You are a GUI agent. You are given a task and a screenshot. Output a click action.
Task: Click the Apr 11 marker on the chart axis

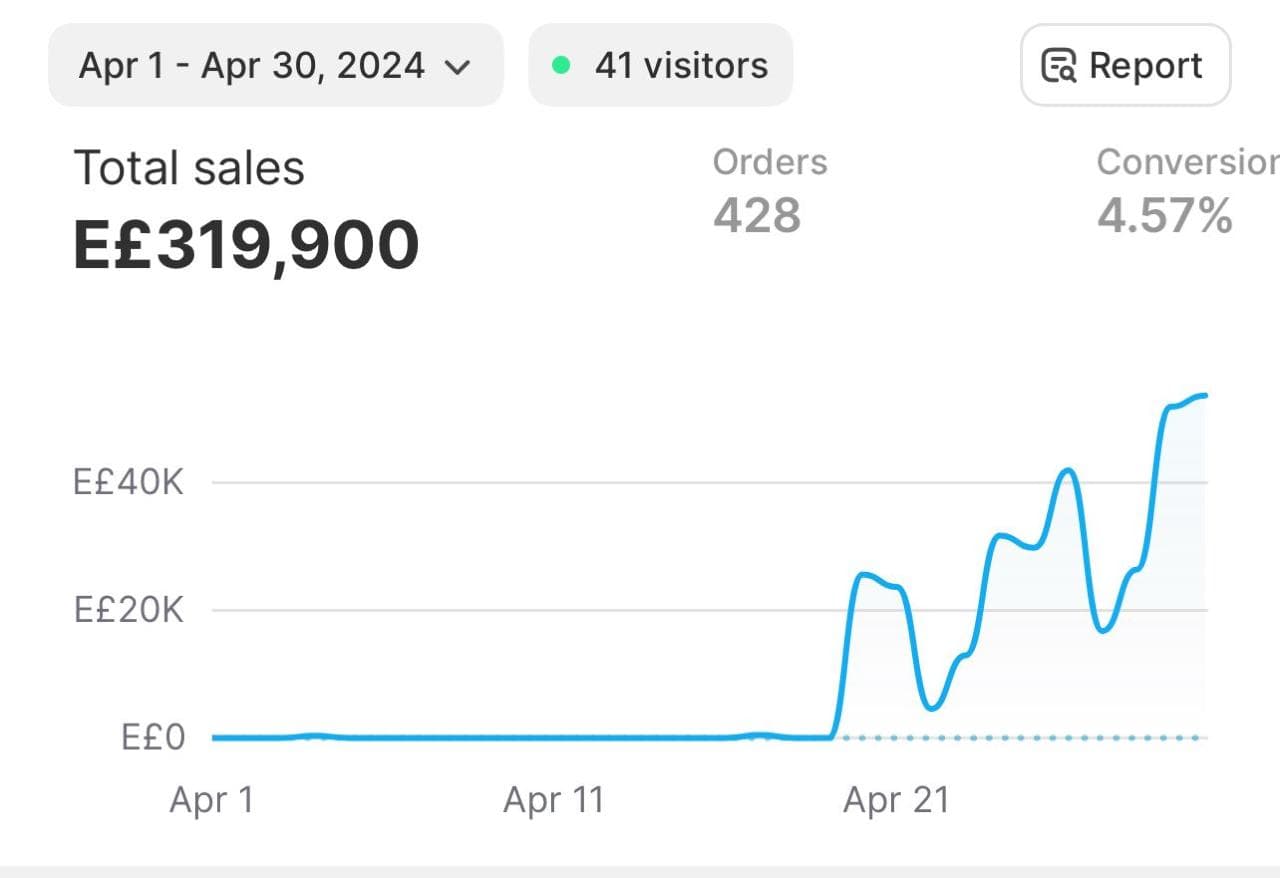click(554, 800)
